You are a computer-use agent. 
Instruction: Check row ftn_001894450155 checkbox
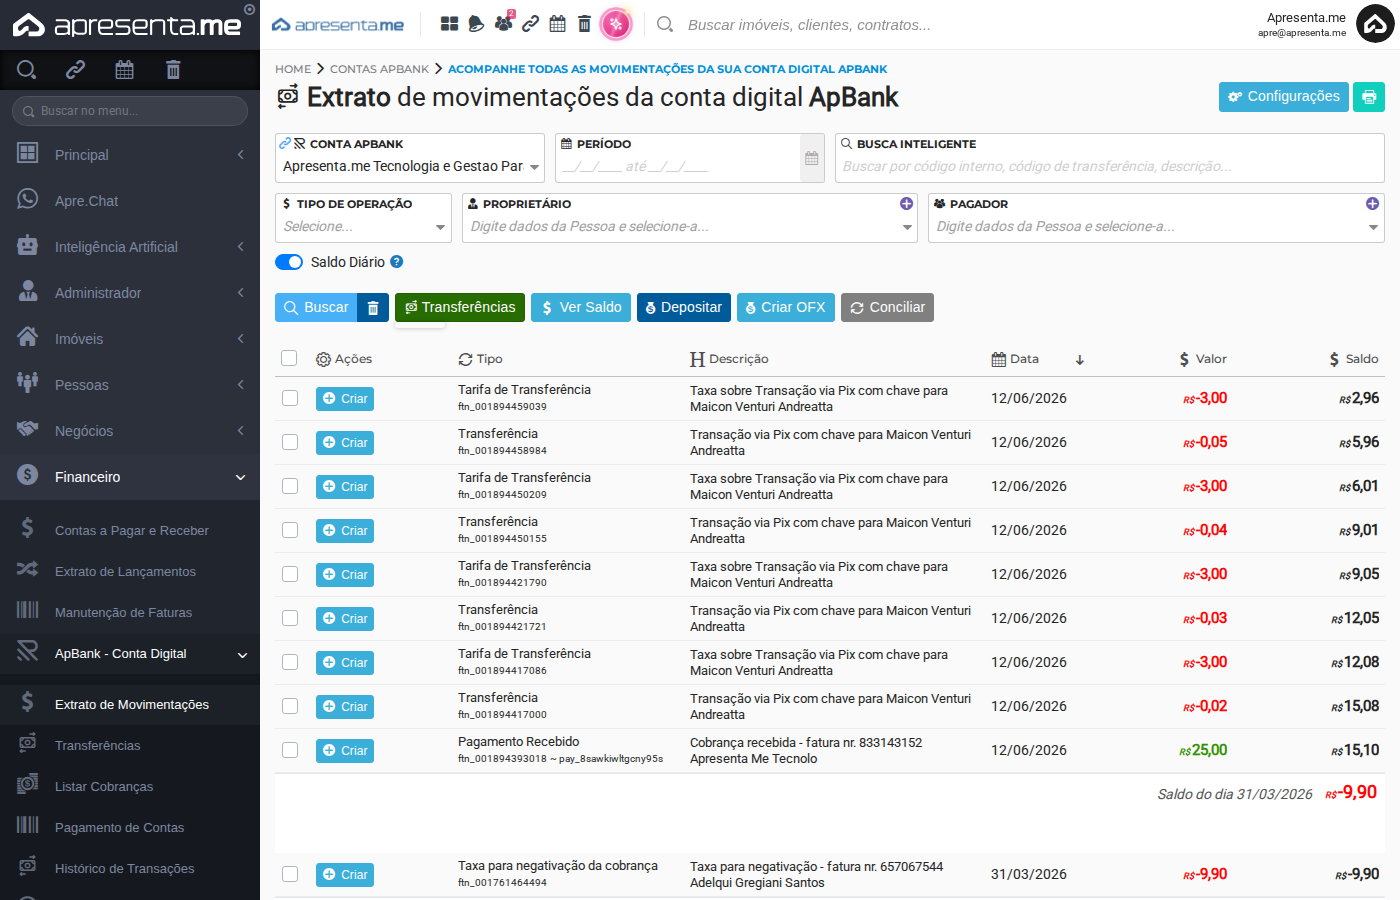click(290, 530)
